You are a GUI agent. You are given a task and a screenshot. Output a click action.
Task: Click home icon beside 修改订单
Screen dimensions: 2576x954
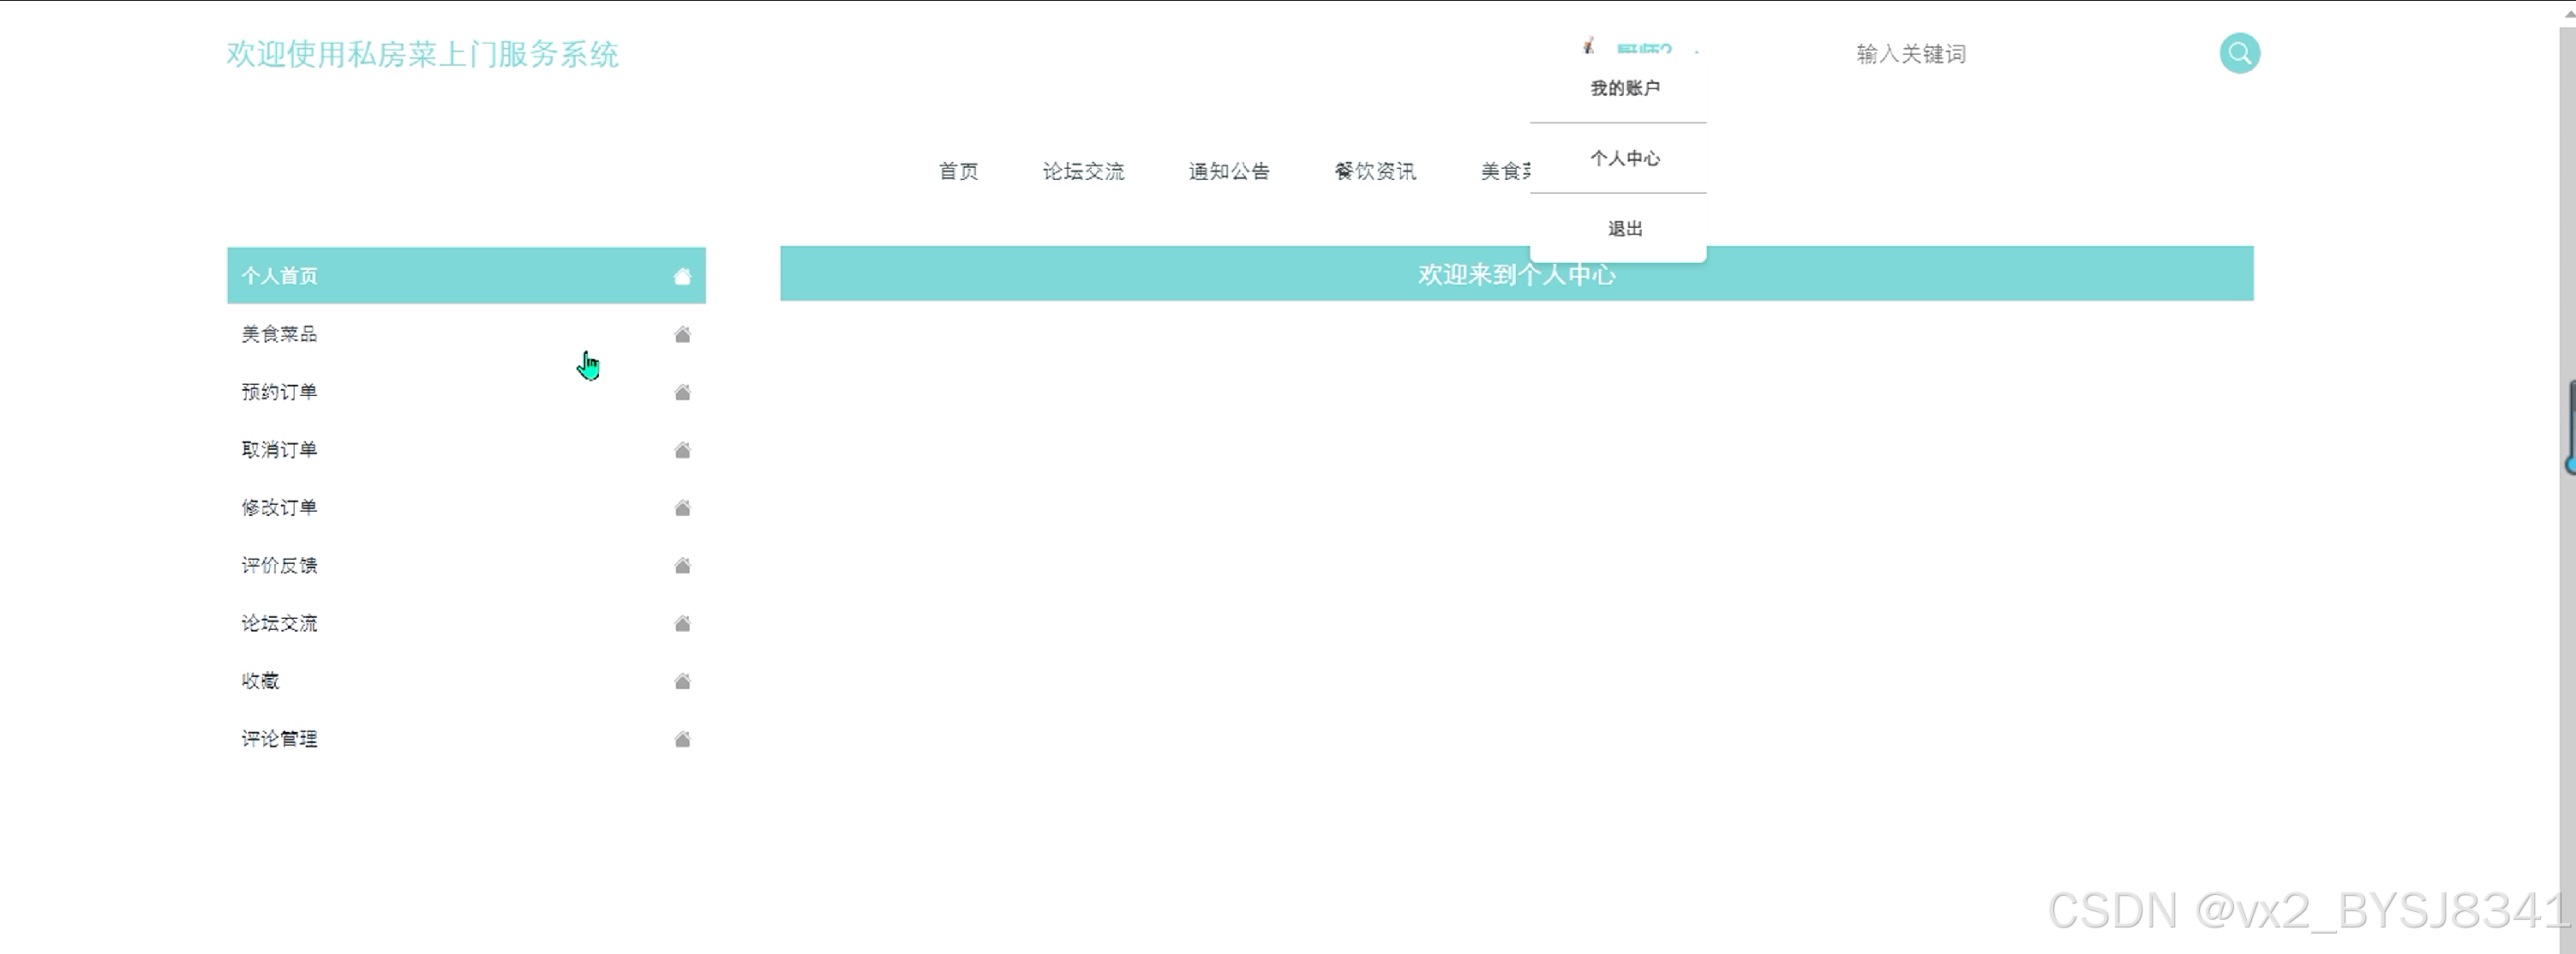682,508
